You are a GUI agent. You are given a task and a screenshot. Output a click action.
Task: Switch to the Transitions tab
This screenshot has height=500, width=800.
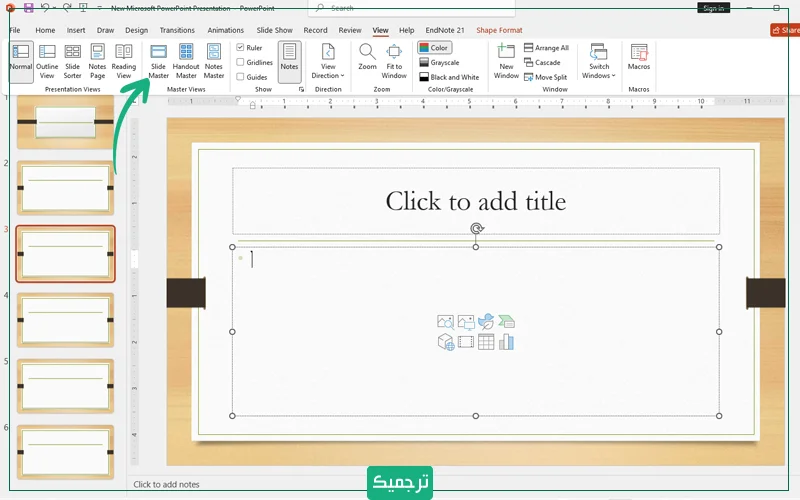pos(177,30)
